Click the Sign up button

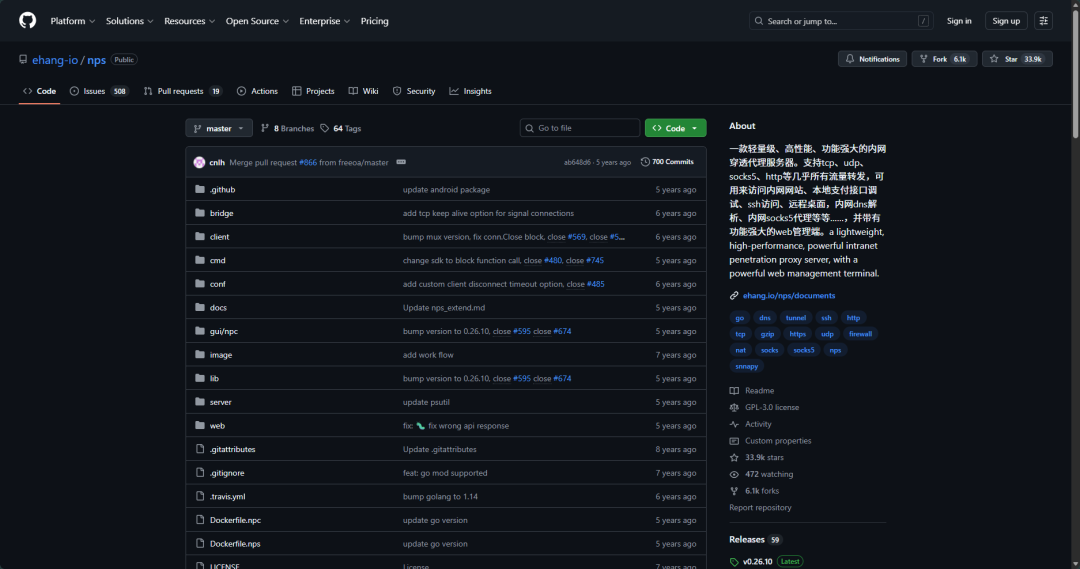(1006, 21)
